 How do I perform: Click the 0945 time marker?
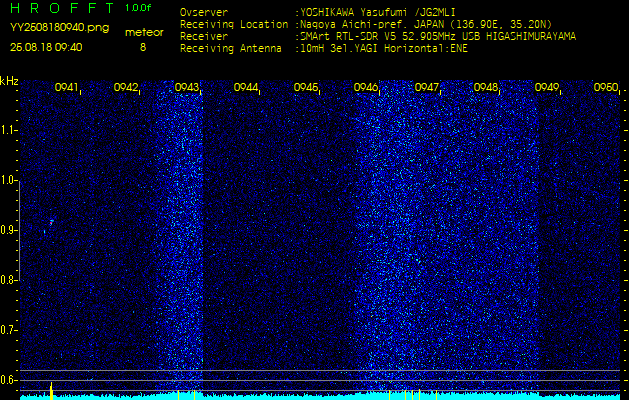click(x=306, y=87)
